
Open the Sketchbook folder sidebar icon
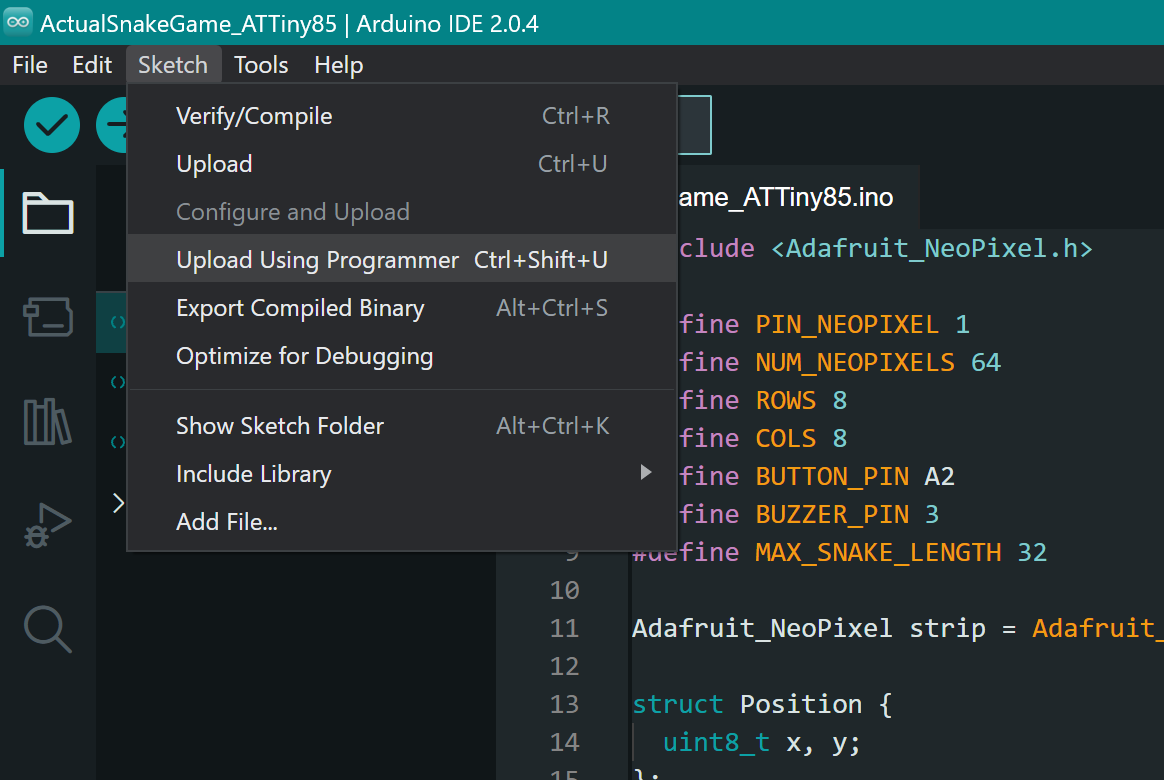[x=48, y=213]
